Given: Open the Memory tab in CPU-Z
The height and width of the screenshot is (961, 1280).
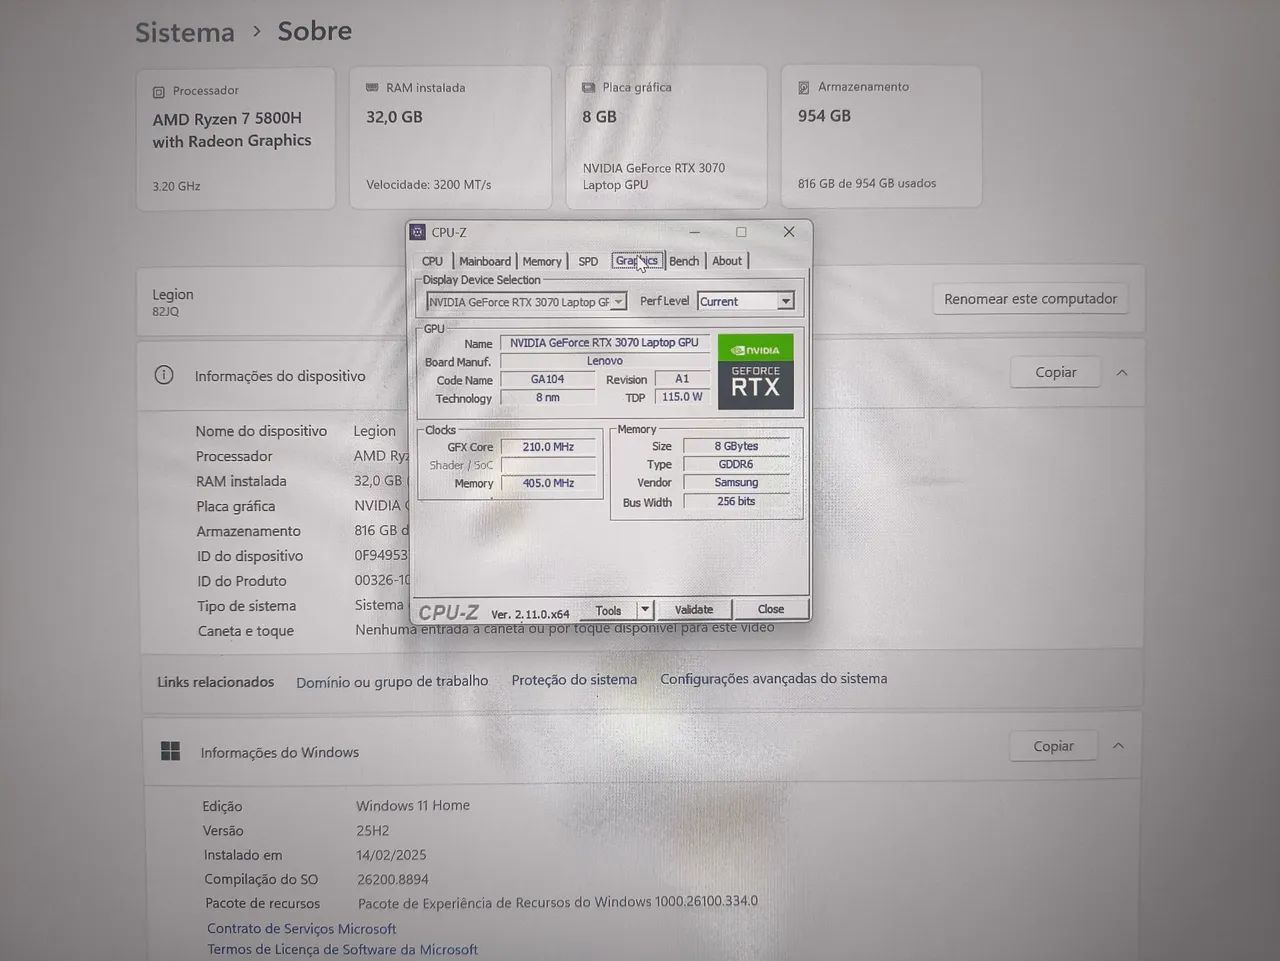Looking at the screenshot, I should pos(542,261).
